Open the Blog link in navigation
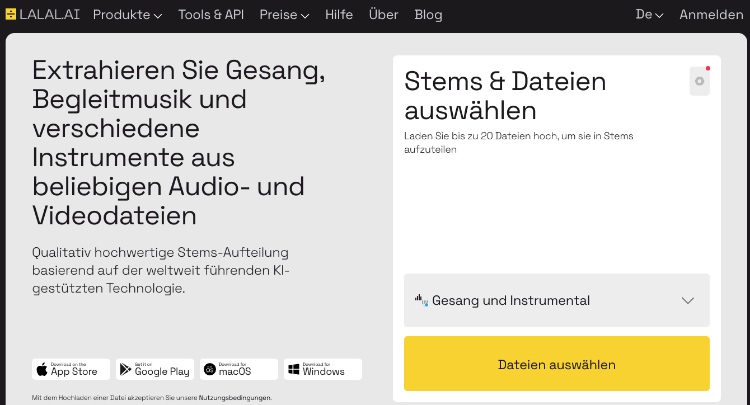750x405 pixels. [x=428, y=15]
